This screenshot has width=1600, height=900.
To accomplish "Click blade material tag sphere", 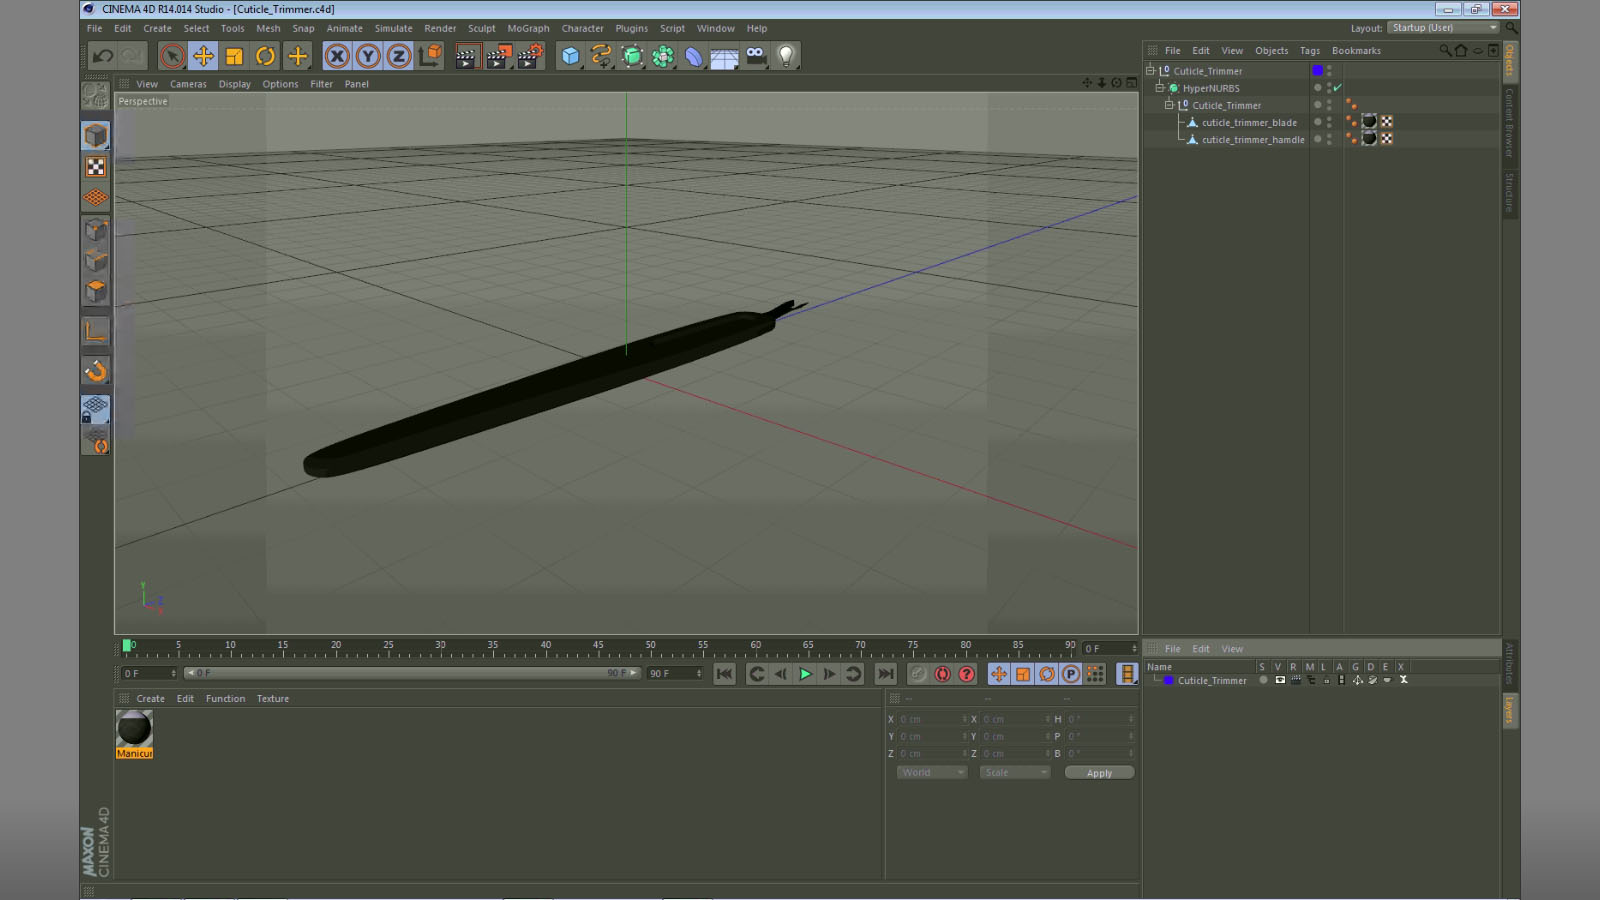I will pyautogui.click(x=1369, y=122).
